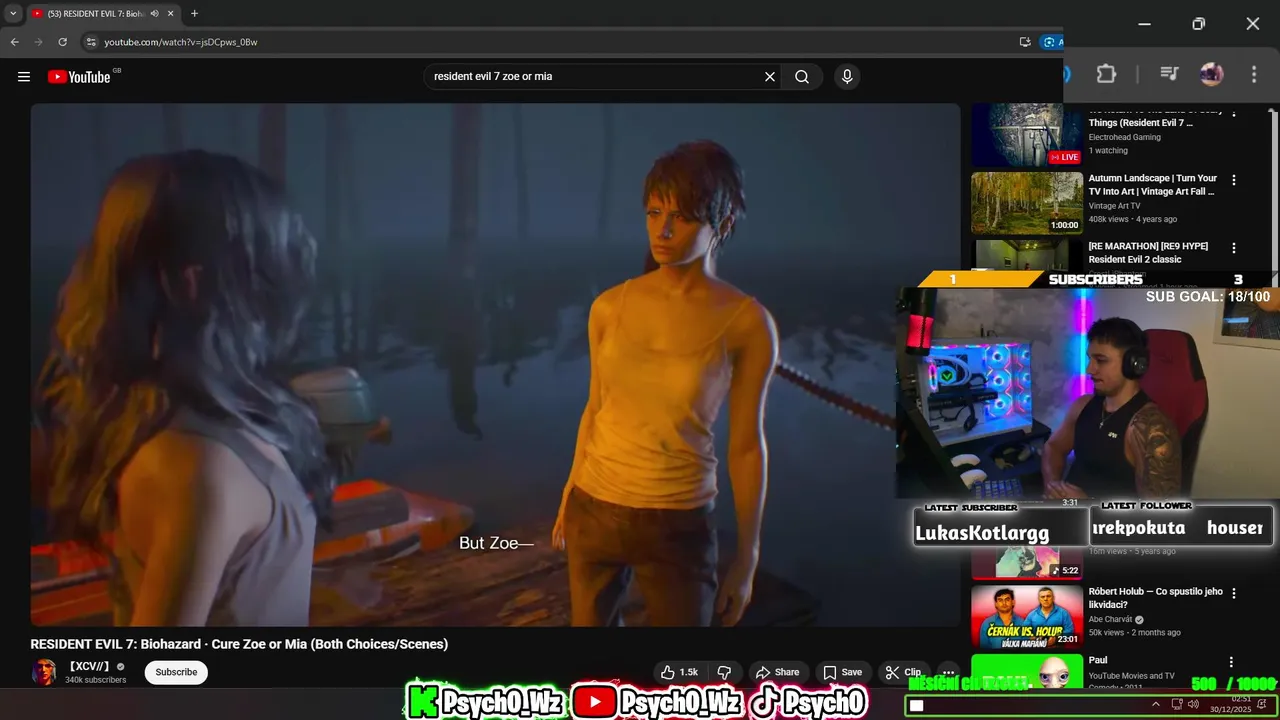Open options menu for Autumn Landscape video
The height and width of the screenshot is (720, 1280).
click(x=1234, y=180)
